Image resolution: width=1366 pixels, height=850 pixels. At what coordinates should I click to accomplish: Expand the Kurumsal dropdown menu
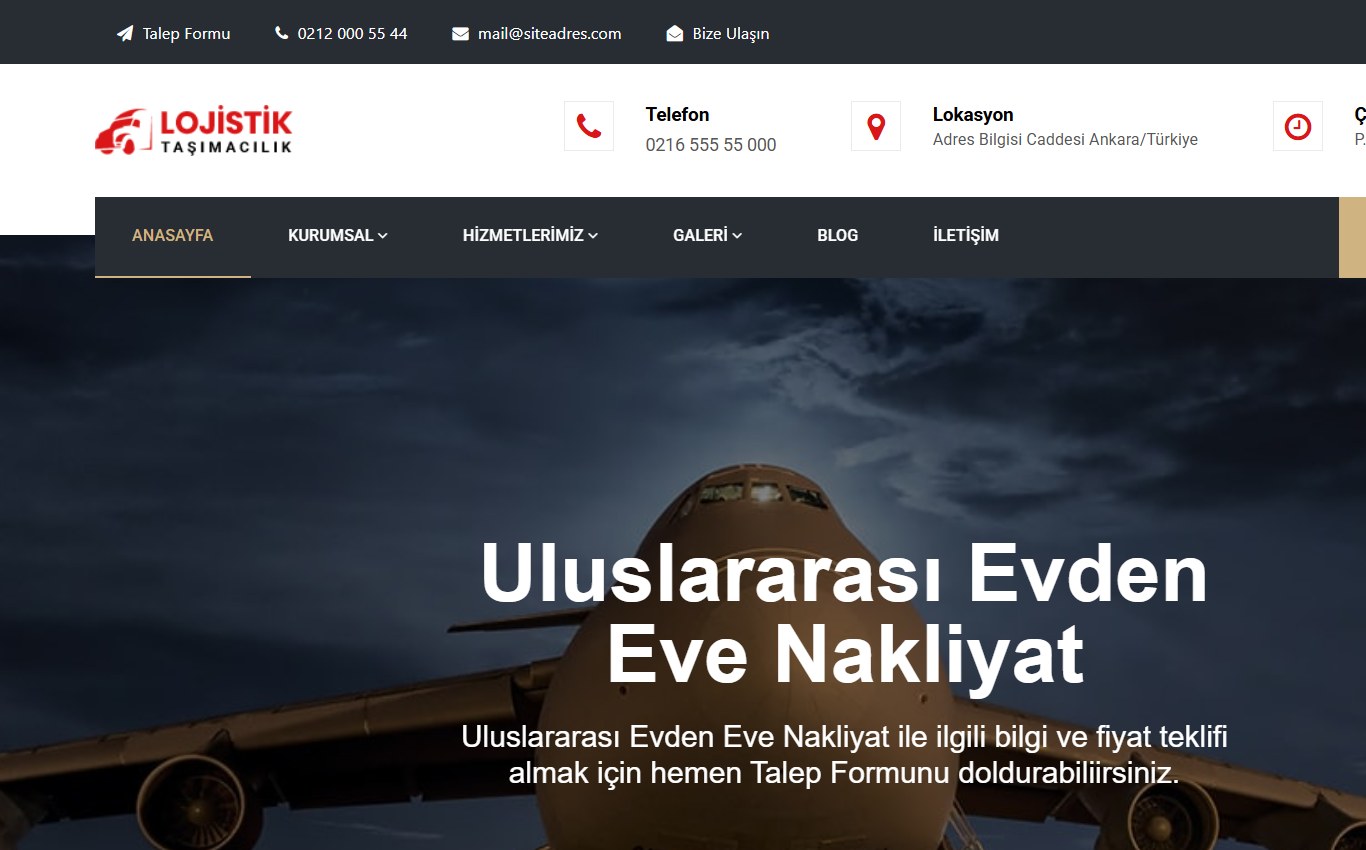(338, 236)
